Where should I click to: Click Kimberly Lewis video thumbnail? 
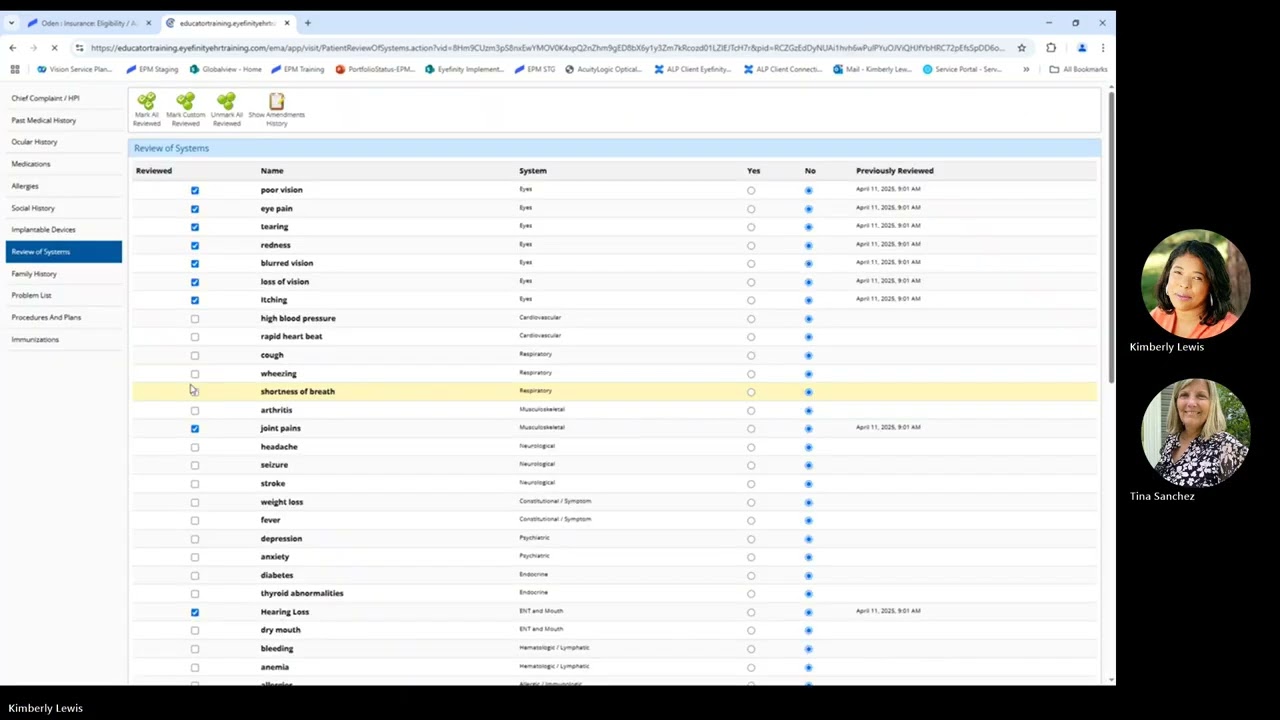click(1195, 285)
